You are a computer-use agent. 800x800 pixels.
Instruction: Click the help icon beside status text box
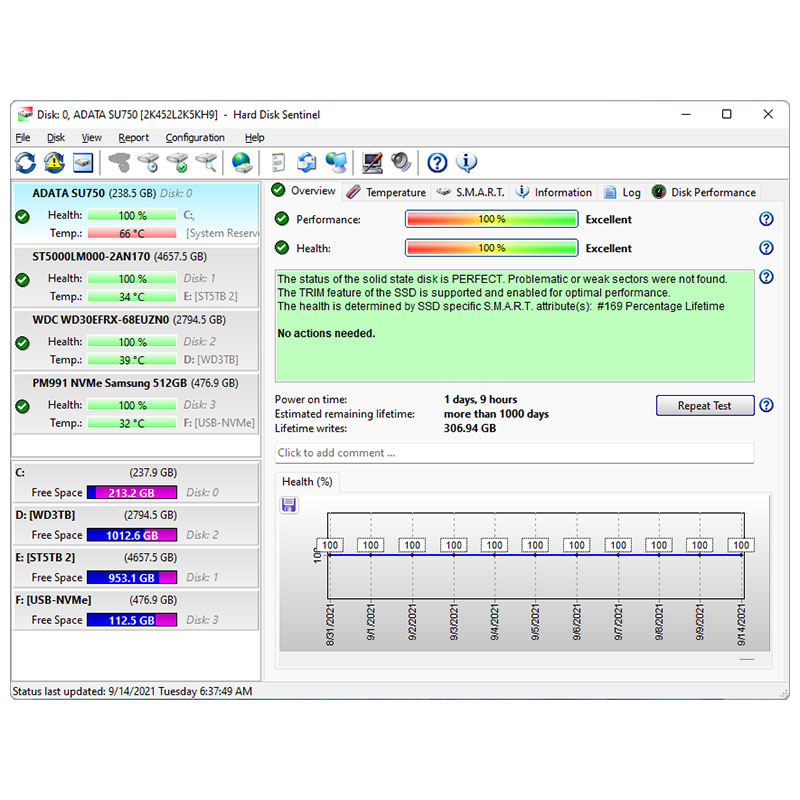coord(766,277)
